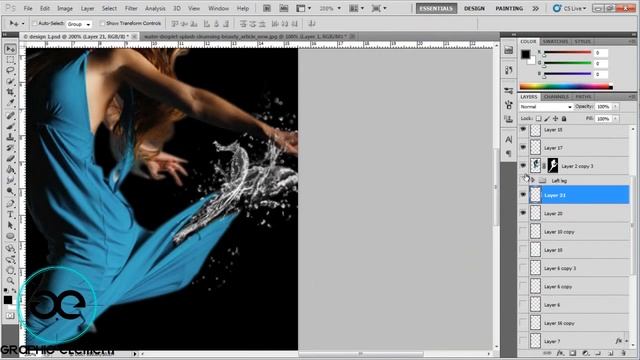The height and width of the screenshot is (360, 640).
Task: Enable the Auto-Select checkbox
Action: tap(35, 24)
